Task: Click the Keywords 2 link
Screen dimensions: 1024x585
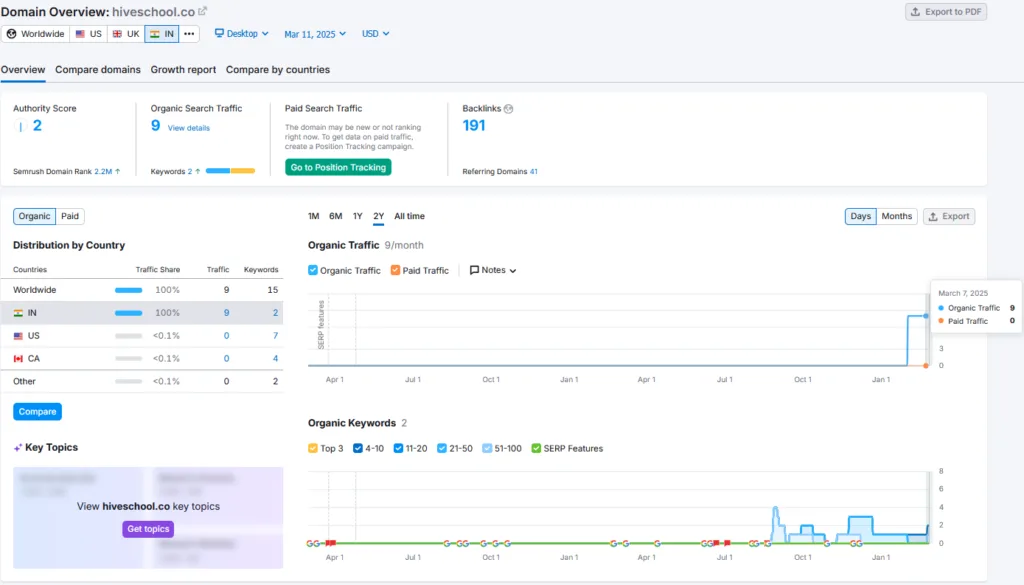Action: (x=190, y=172)
